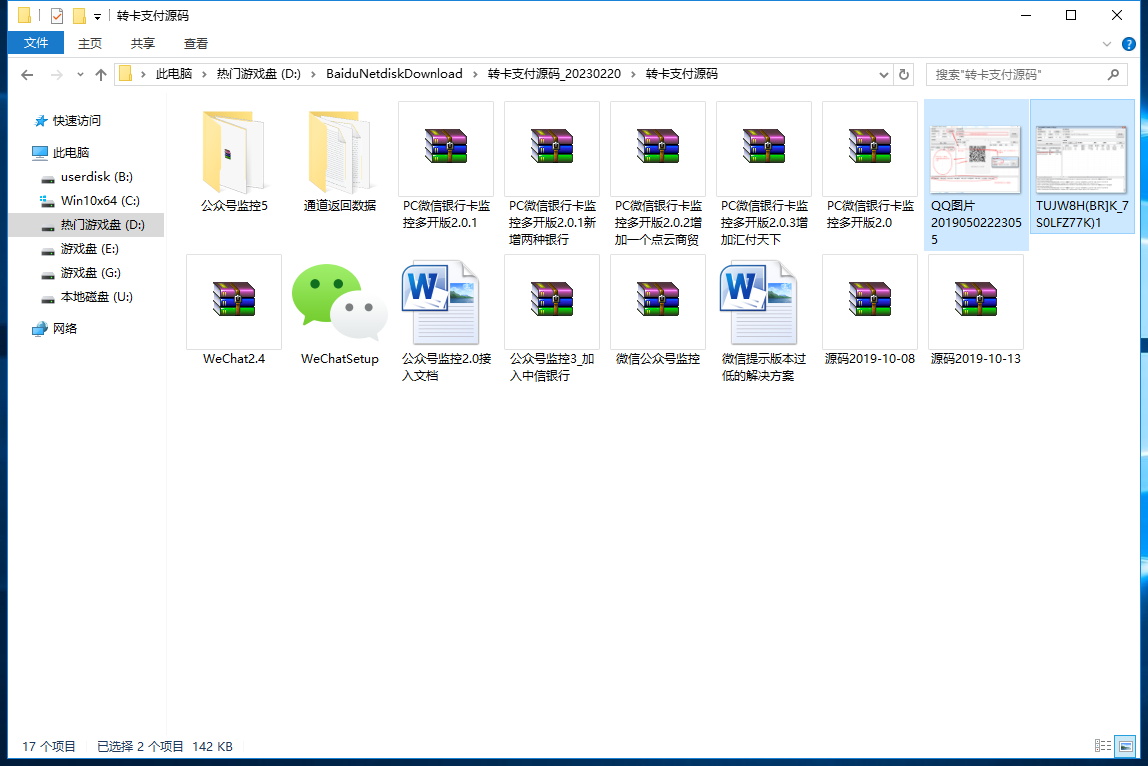Switch to details view in status bar
The width and height of the screenshot is (1148, 766).
[1103, 746]
